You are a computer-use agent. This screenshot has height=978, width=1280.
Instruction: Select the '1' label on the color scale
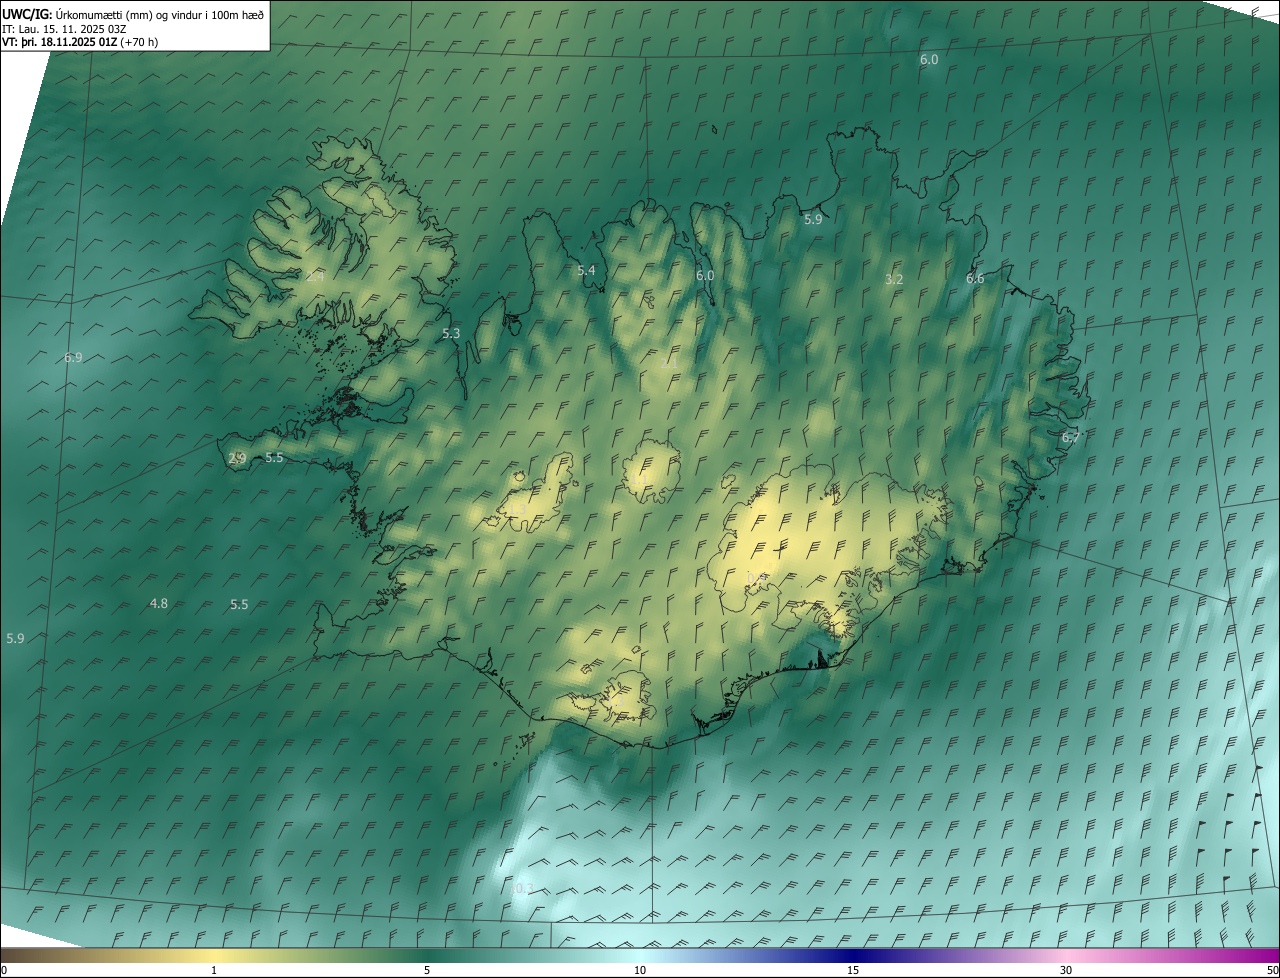tap(214, 970)
